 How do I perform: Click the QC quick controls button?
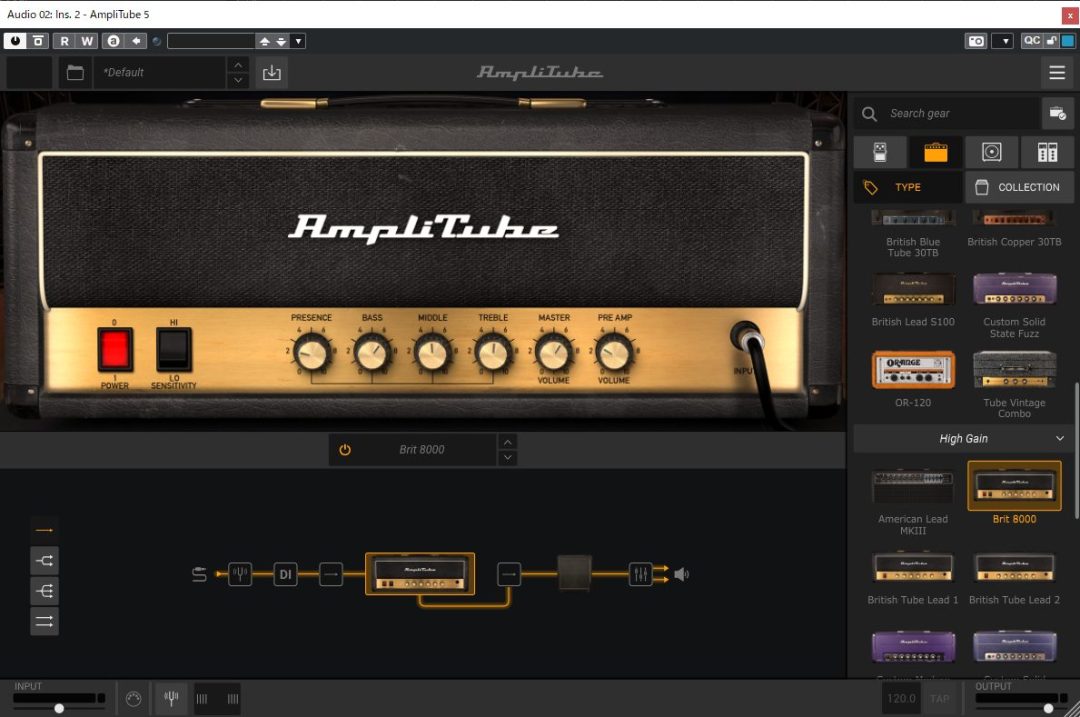click(x=1032, y=41)
